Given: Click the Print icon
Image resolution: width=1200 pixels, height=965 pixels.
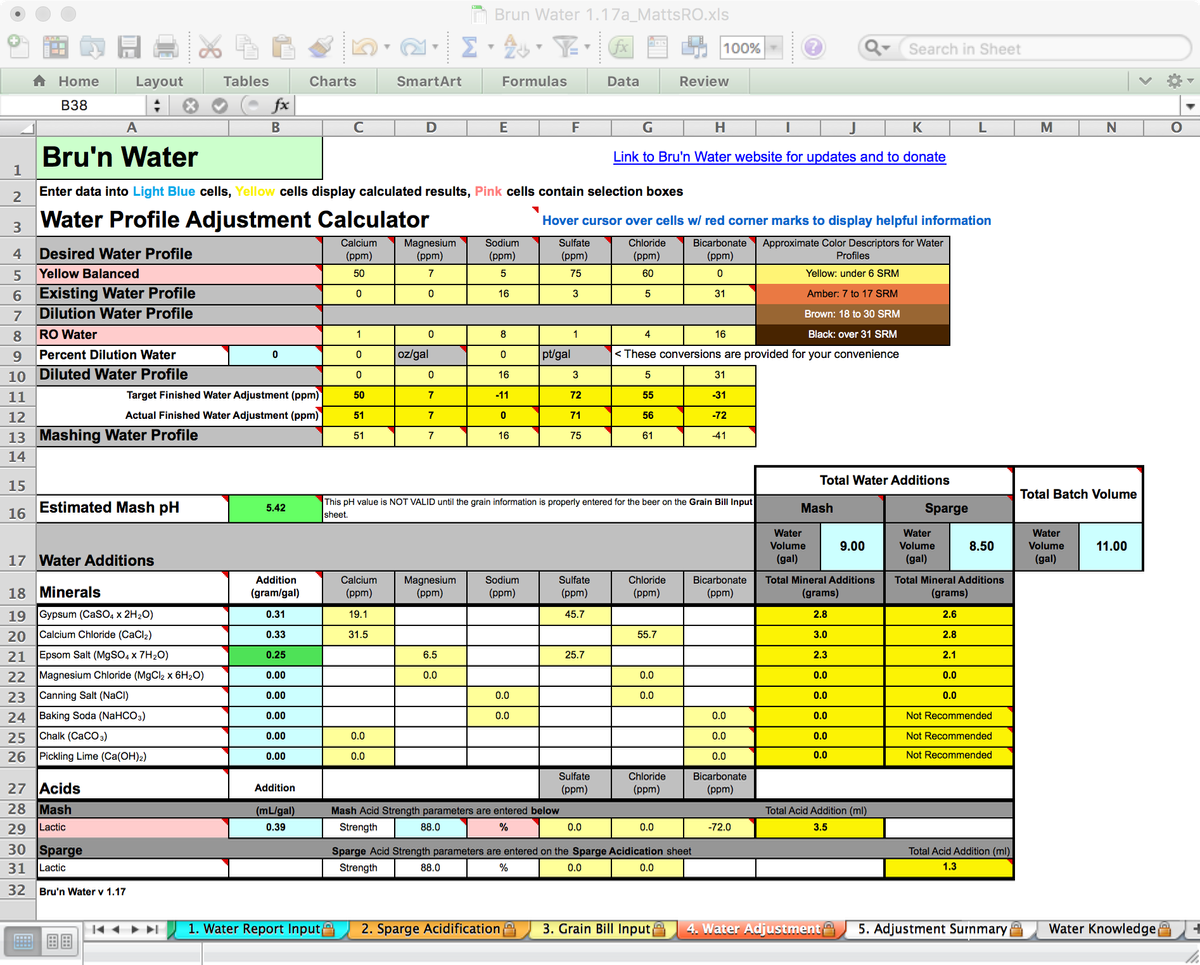Looking at the screenshot, I should 168,47.
